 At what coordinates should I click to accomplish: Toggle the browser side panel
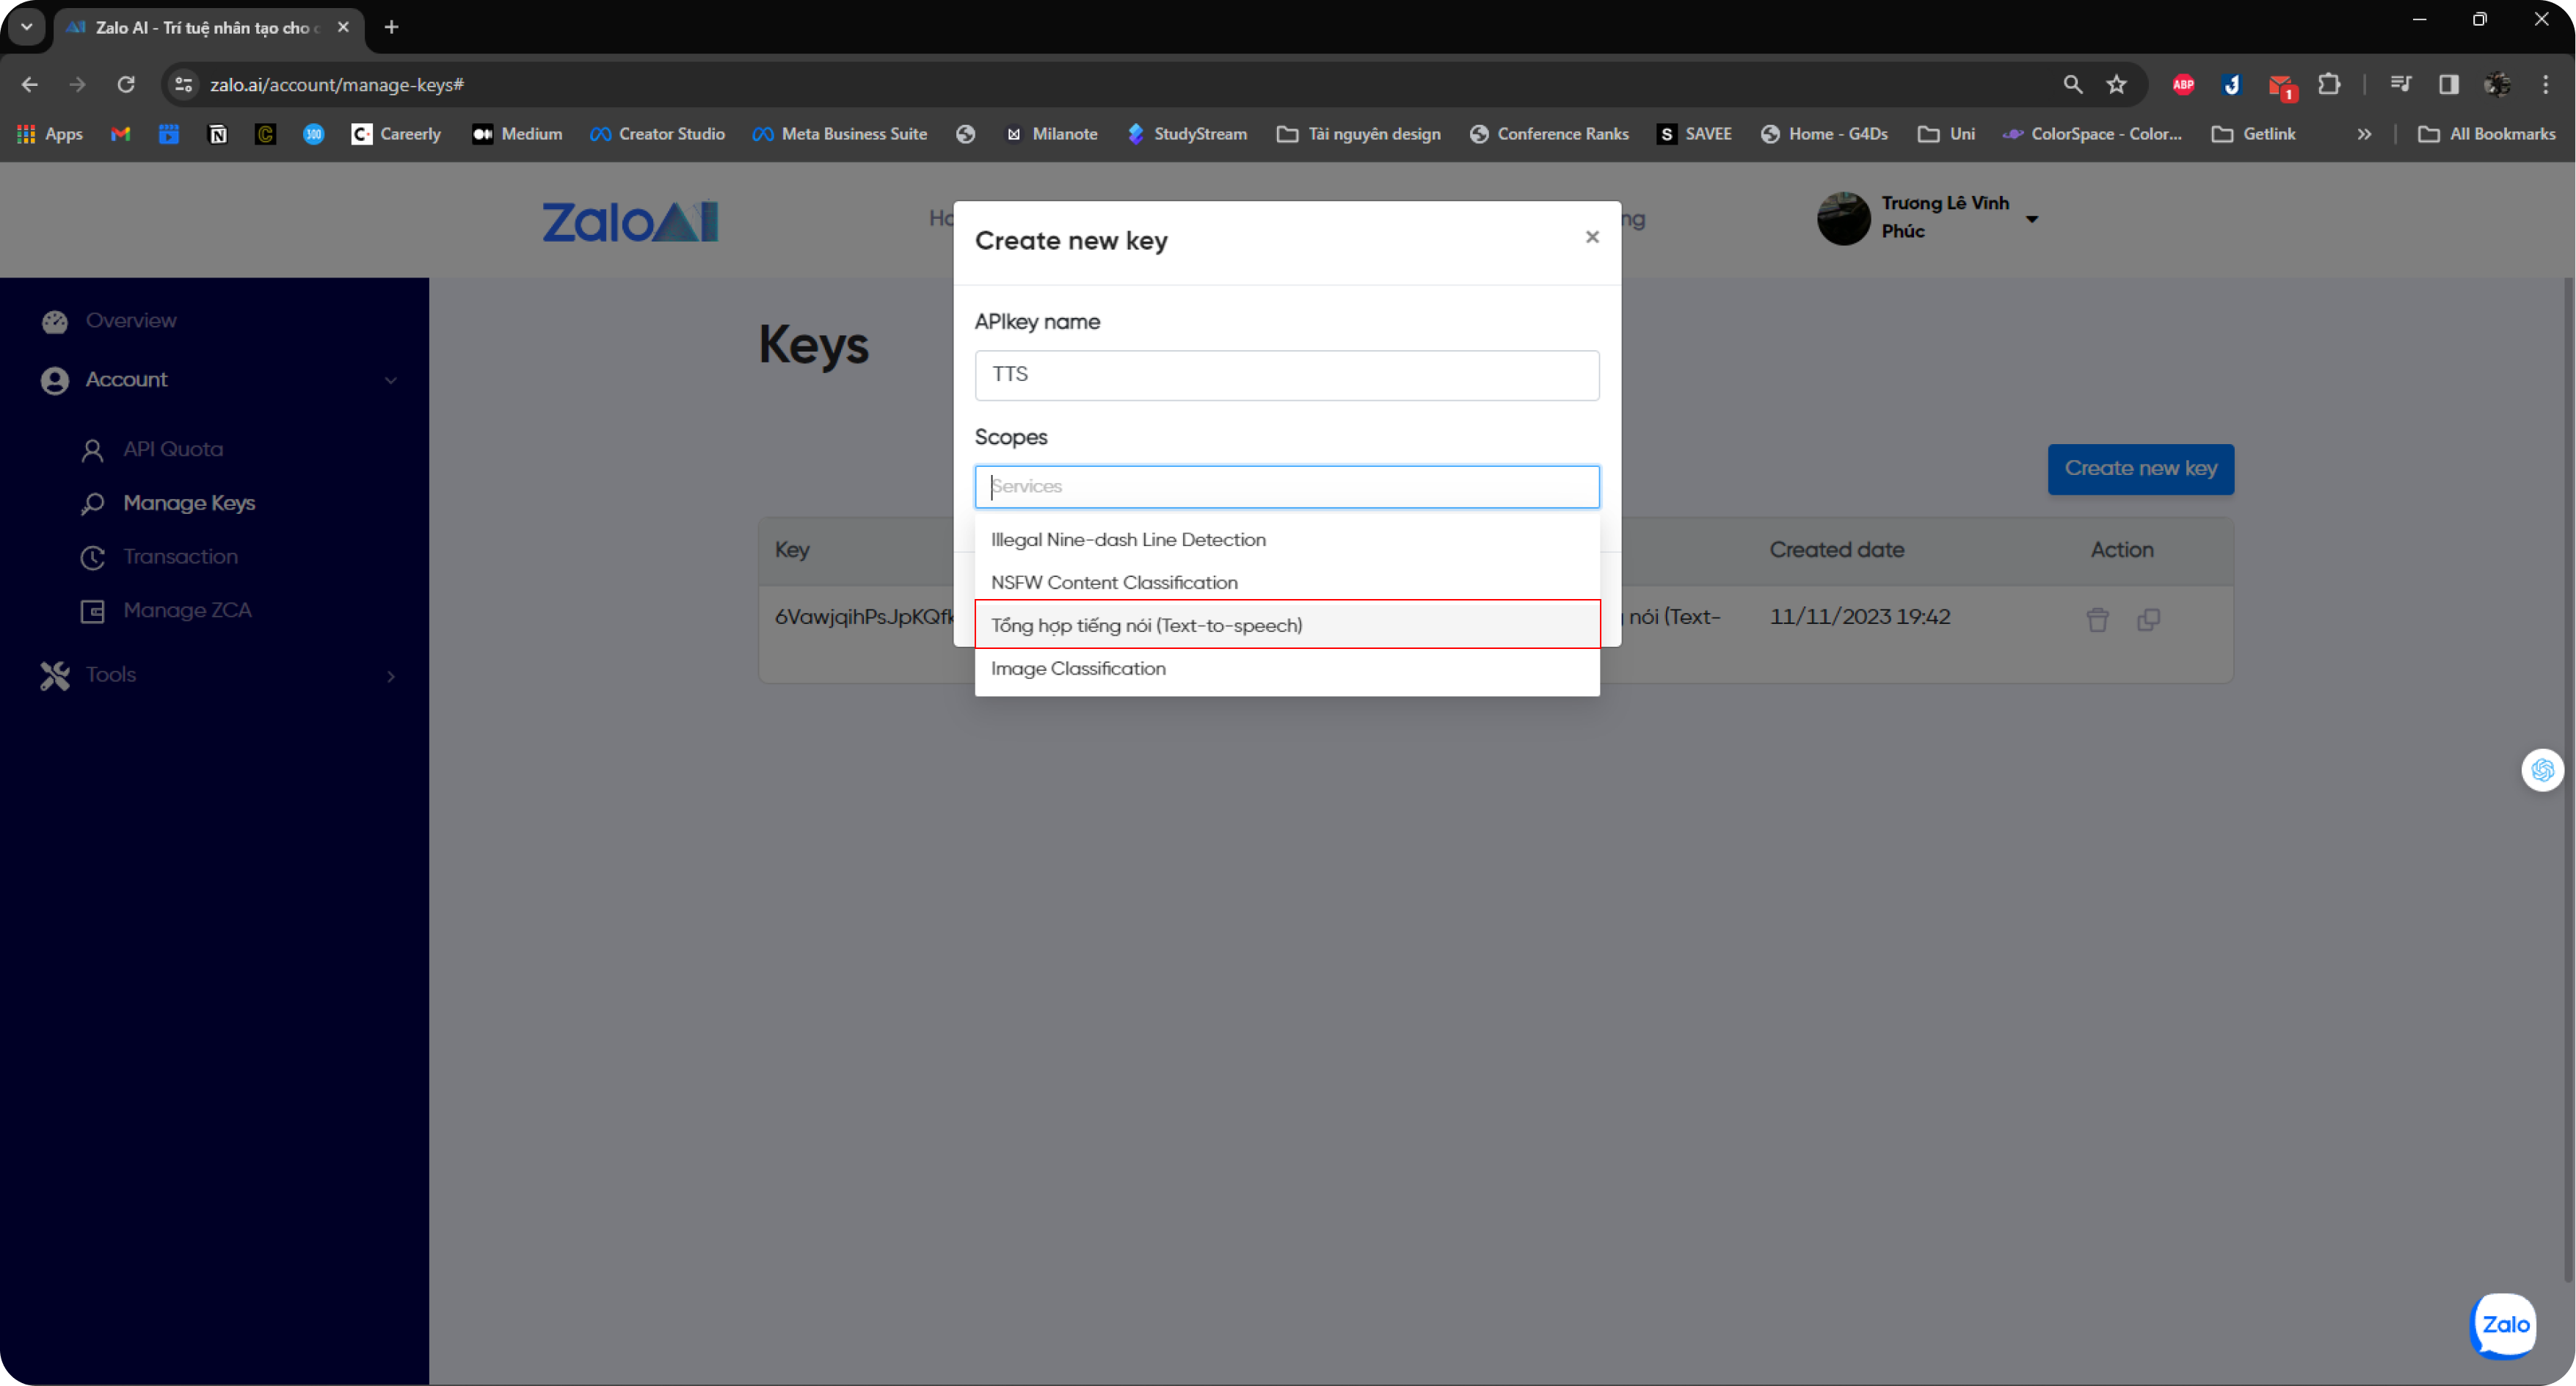tap(2448, 85)
